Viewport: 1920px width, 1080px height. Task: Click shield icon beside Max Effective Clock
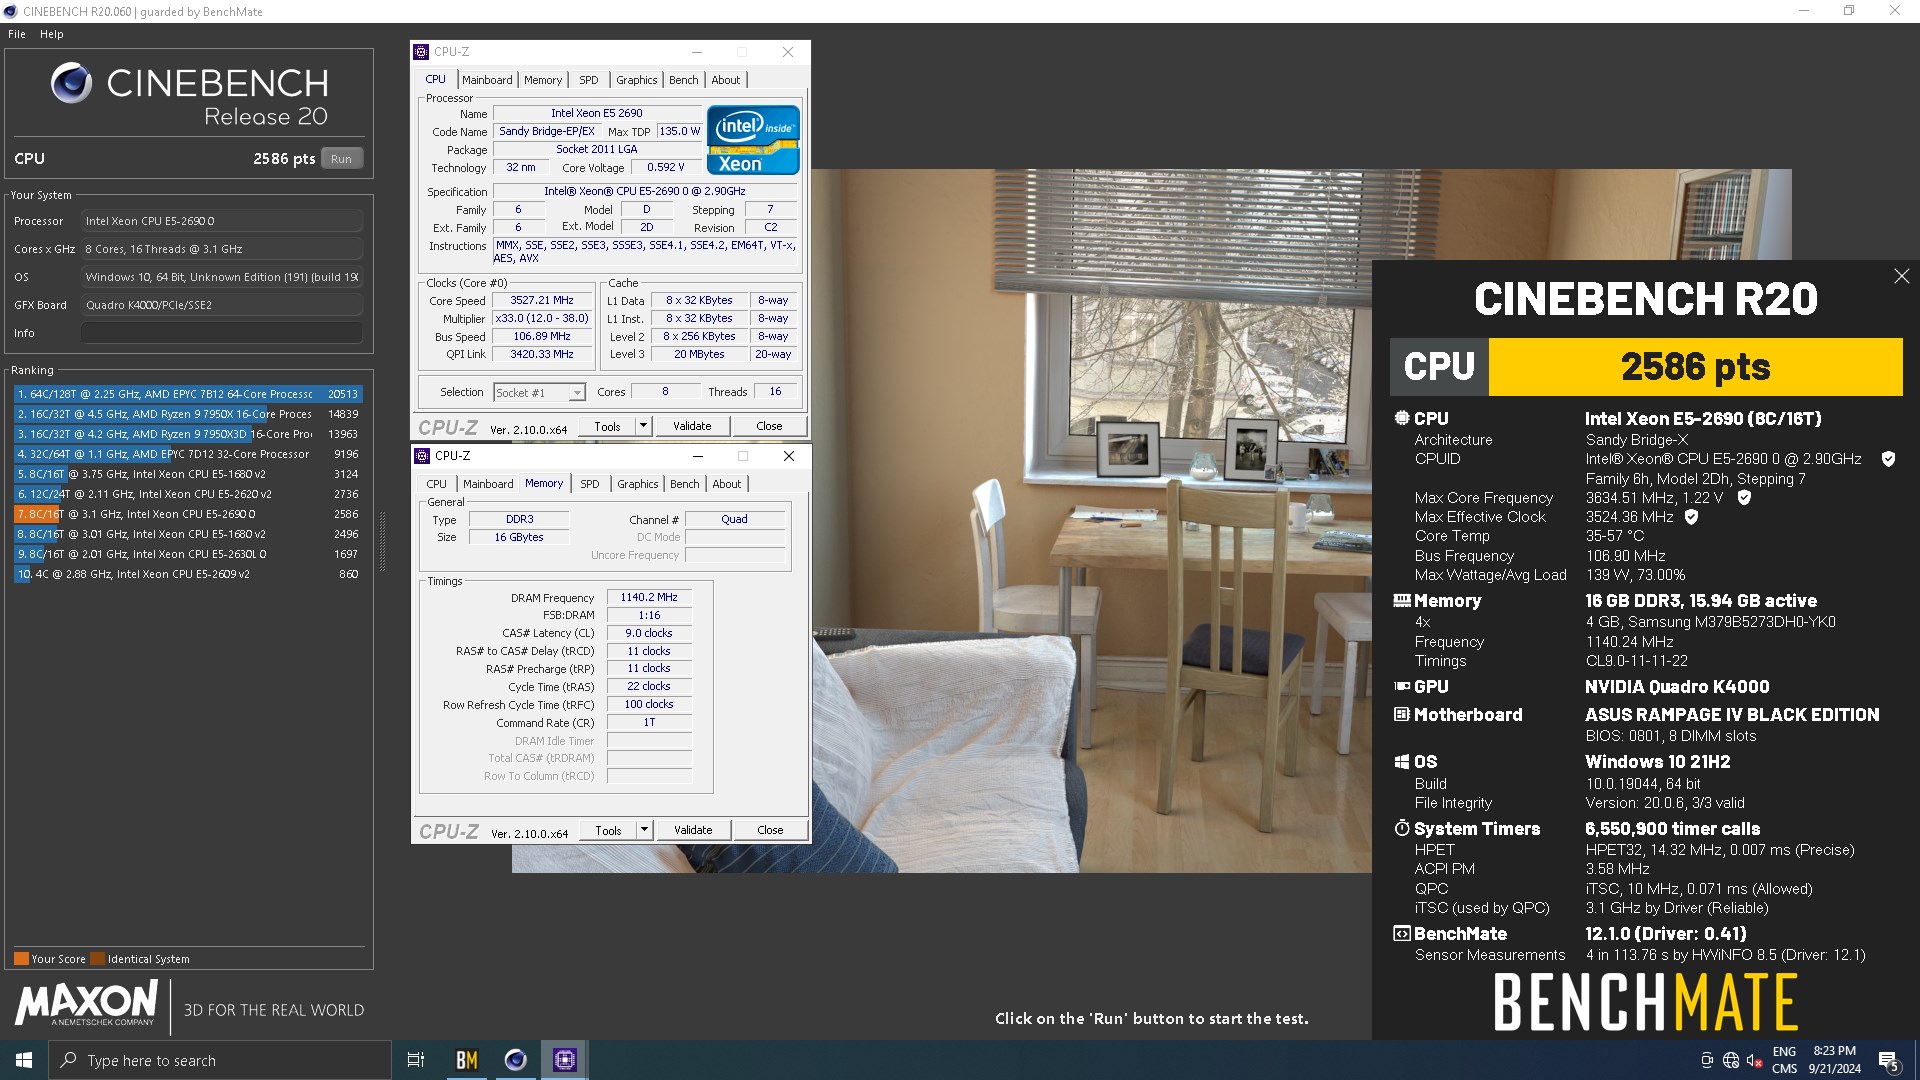(1691, 517)
